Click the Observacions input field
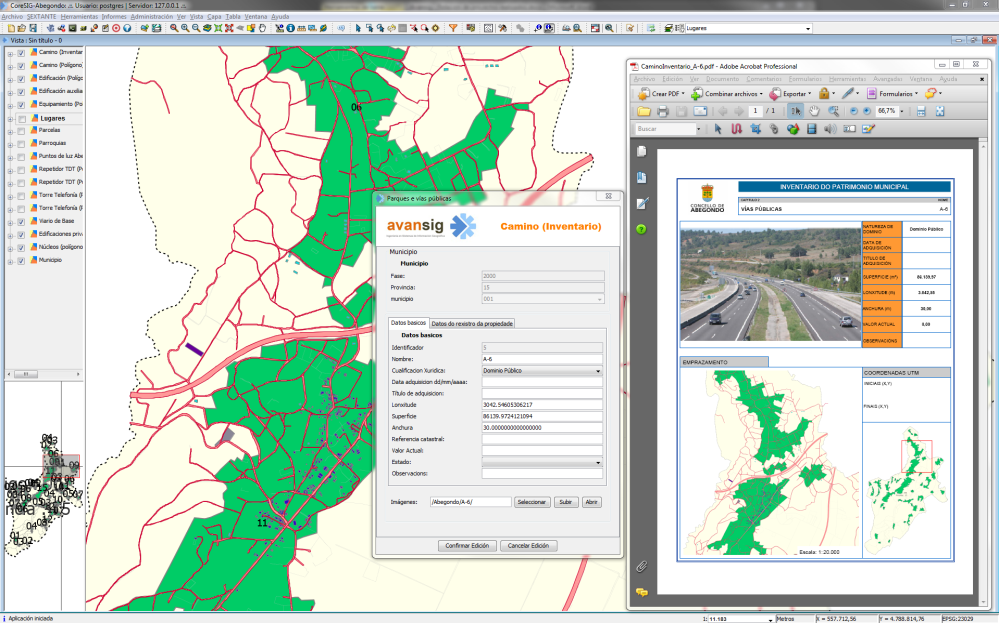The image size is (999, 623). click(x=542, y=474)
